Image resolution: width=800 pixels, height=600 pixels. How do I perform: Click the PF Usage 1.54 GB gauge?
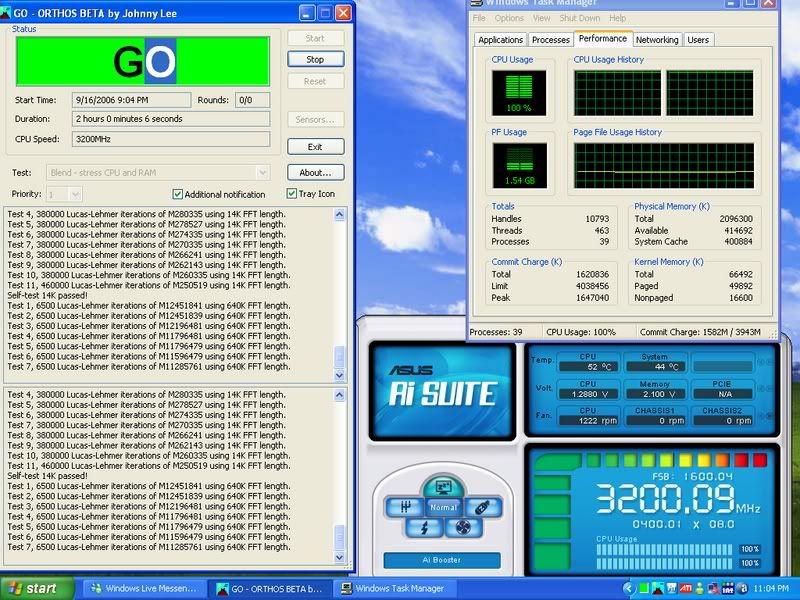(x=519, y=165)
